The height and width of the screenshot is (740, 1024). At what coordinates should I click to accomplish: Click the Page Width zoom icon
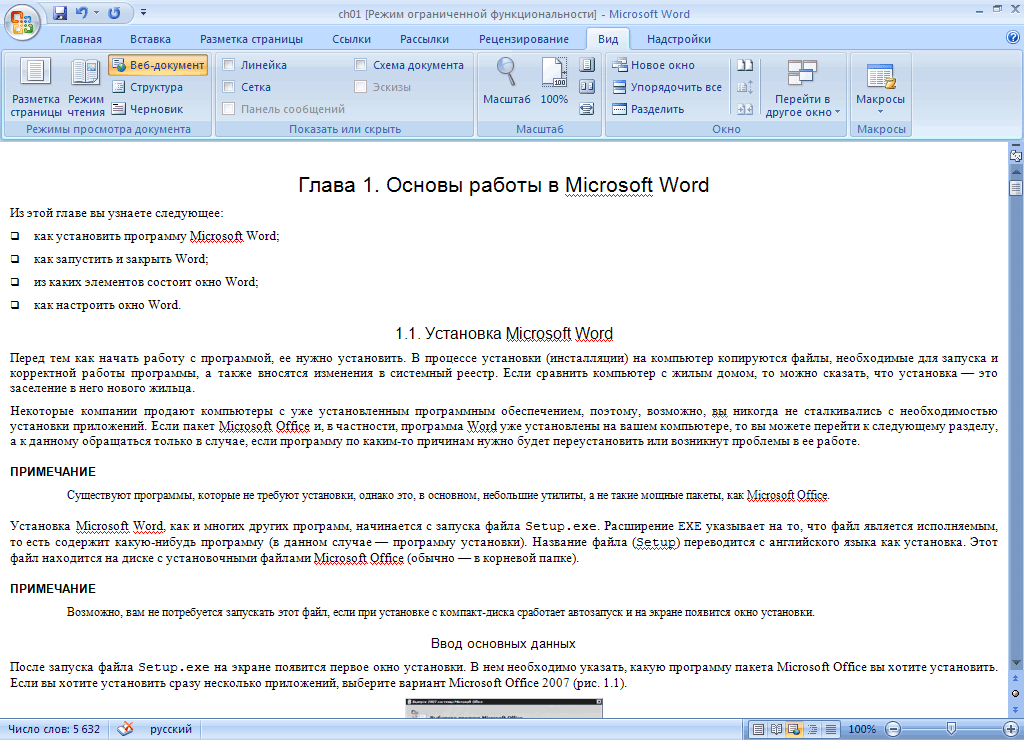pos(587,109)
